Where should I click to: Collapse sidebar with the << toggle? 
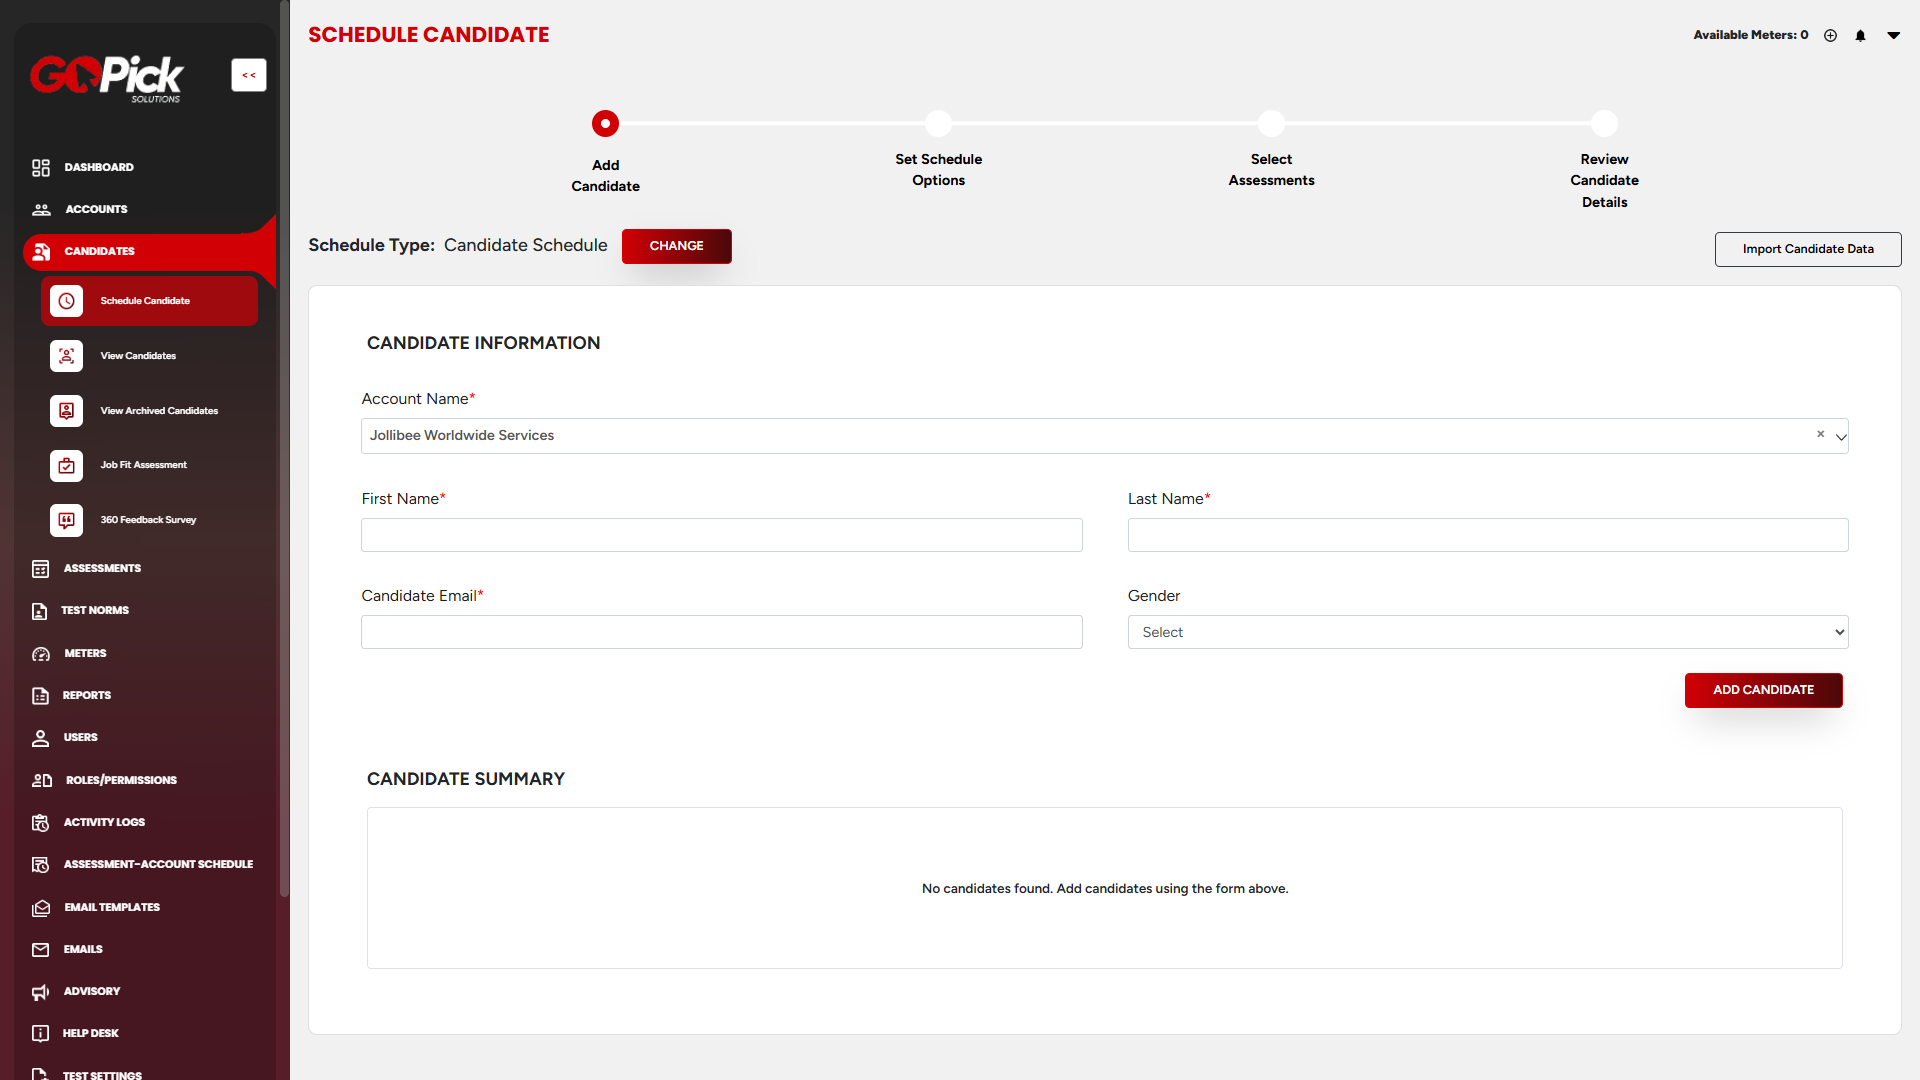point(248,75)
